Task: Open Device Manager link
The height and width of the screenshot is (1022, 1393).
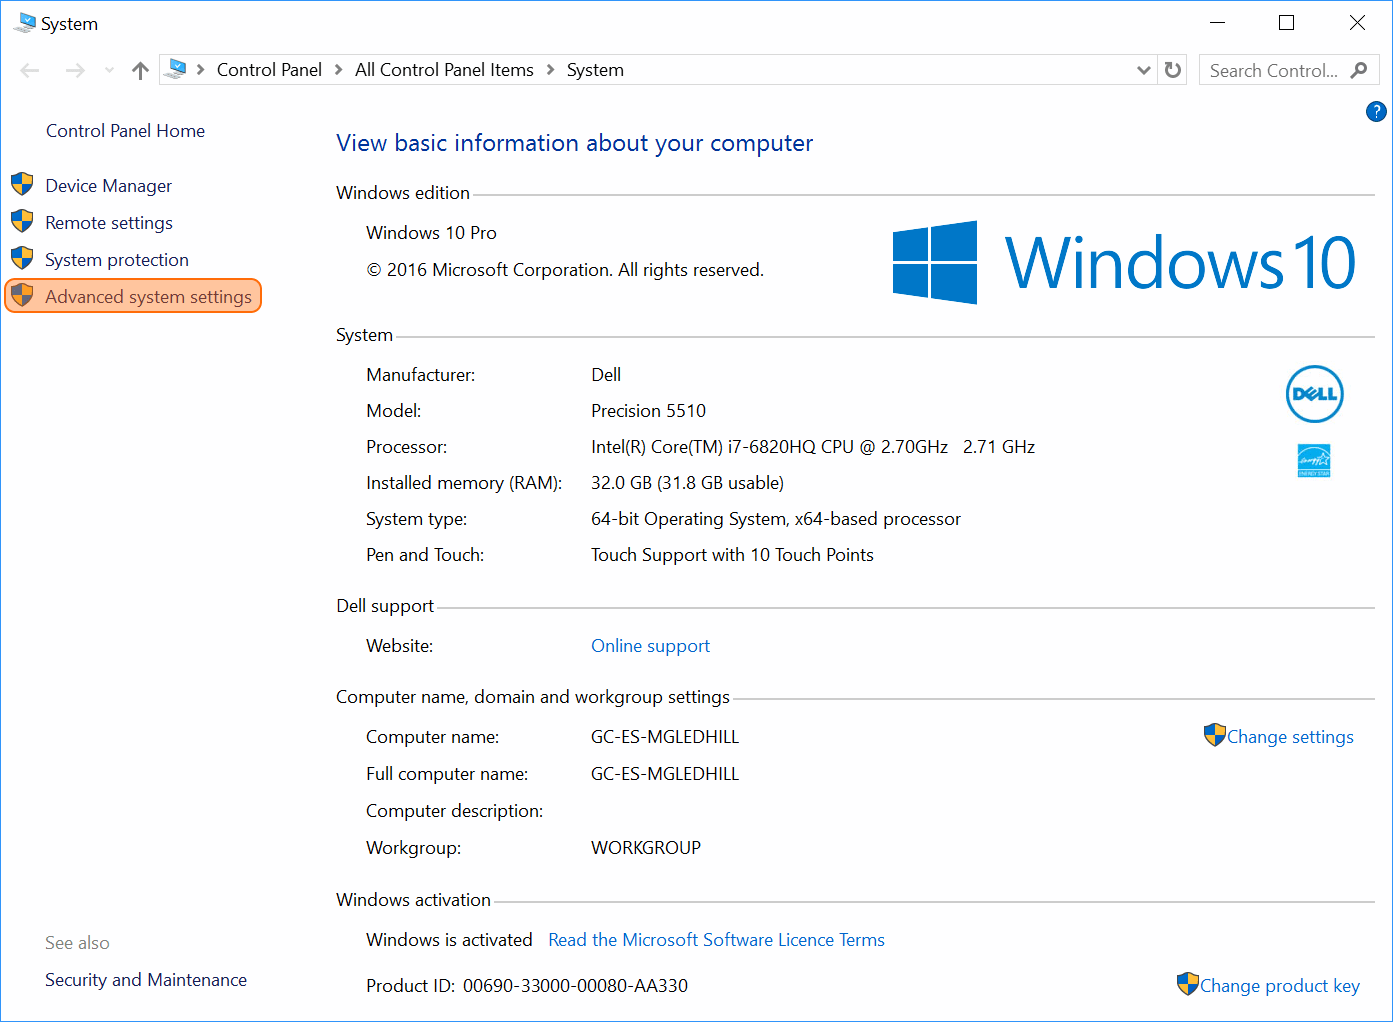Action: [108, 186]
